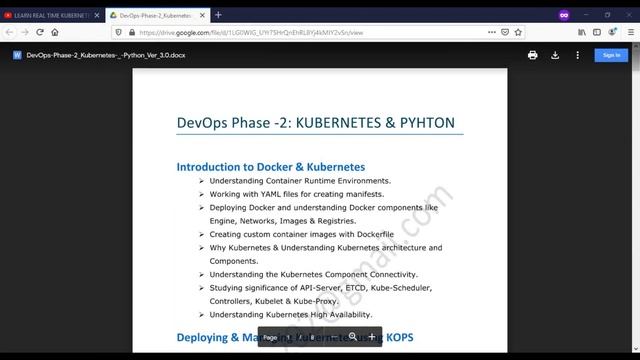
Task: Open the three-dot more actions menu
Action: (577, 55)
